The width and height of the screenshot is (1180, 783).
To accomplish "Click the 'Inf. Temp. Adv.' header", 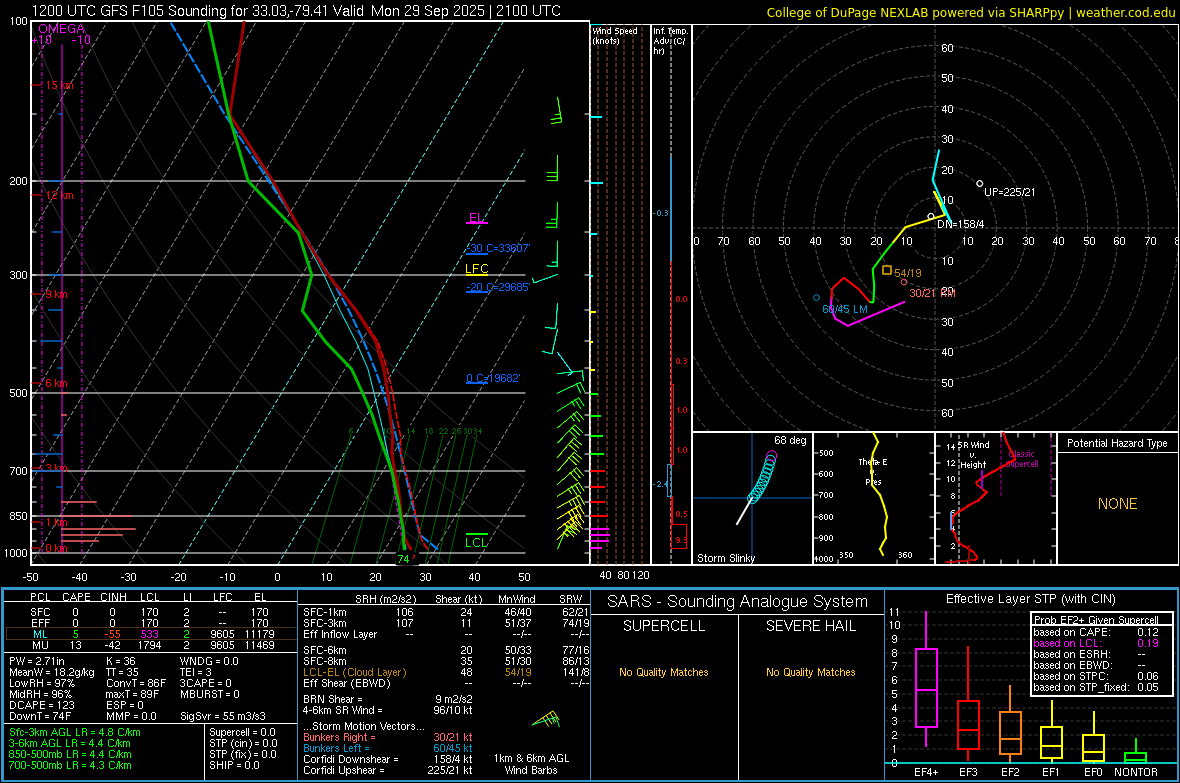I will tap(670, 41).
